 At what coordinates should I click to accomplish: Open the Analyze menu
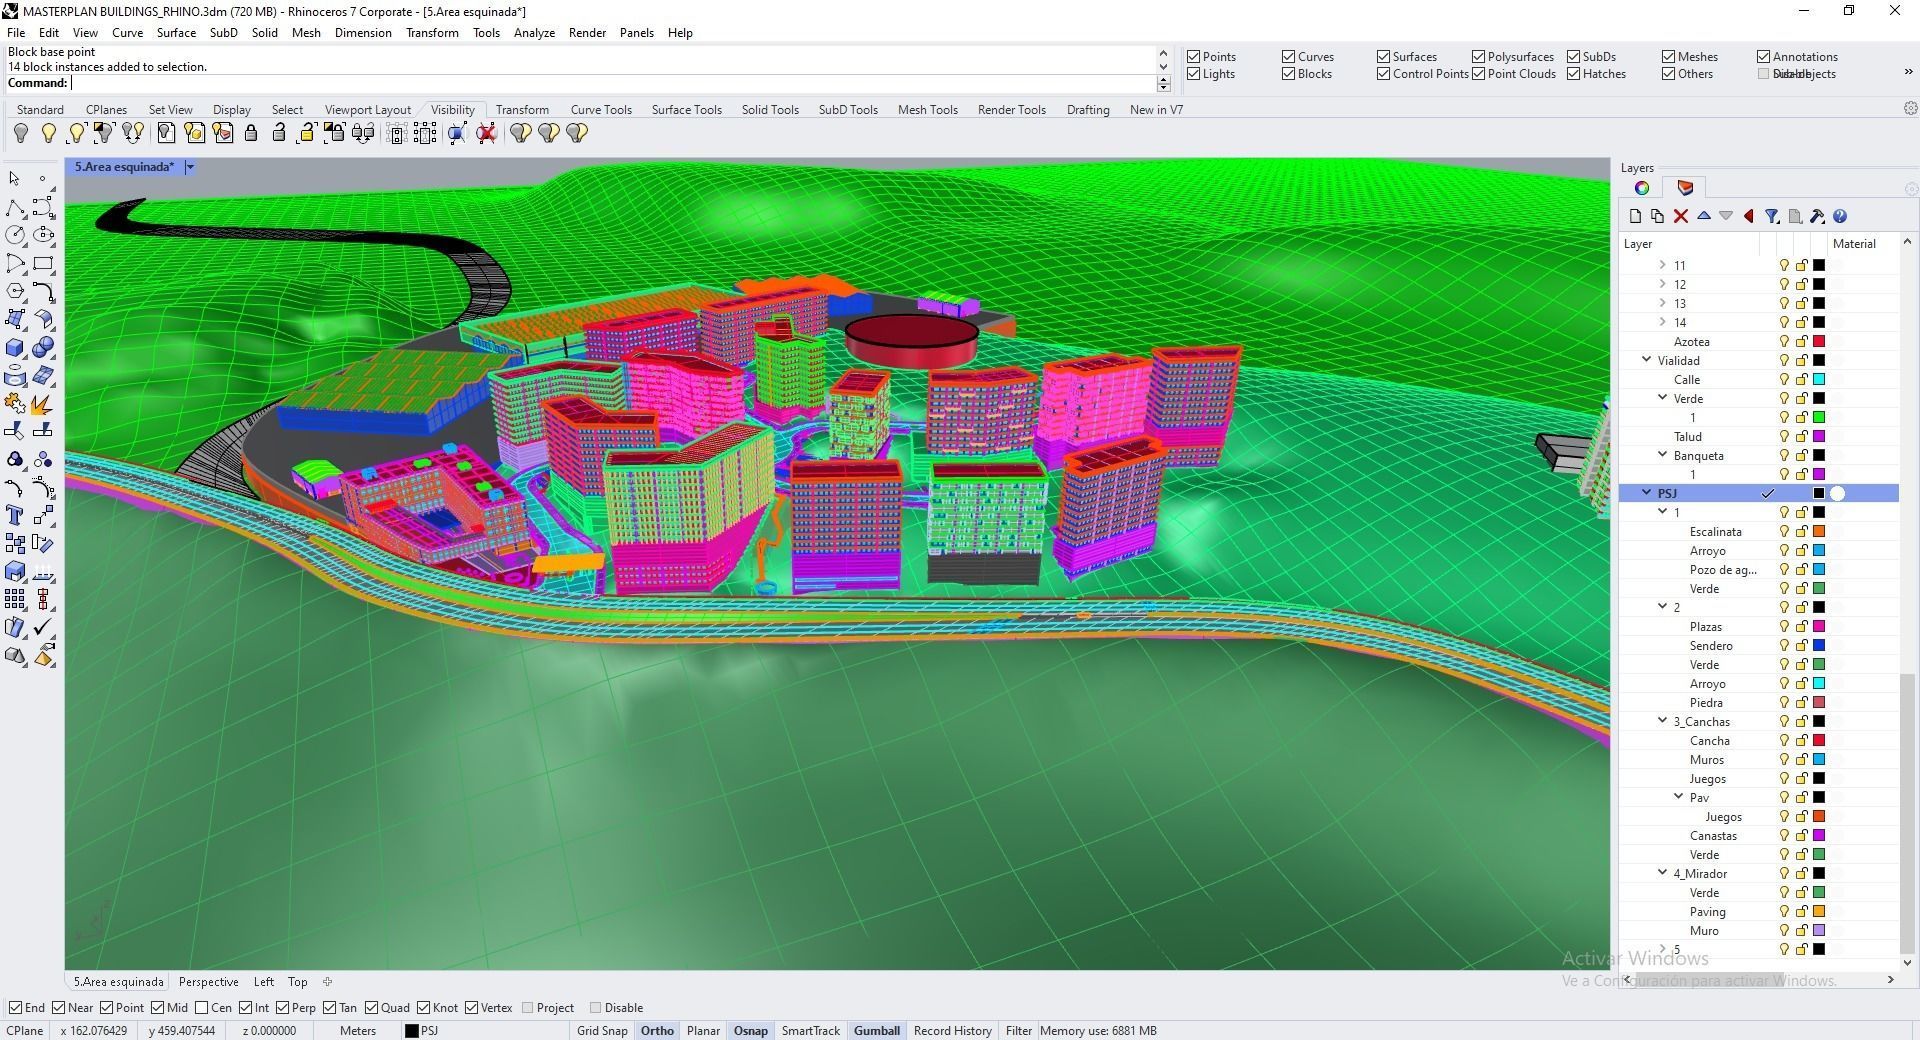click(534, 33)
